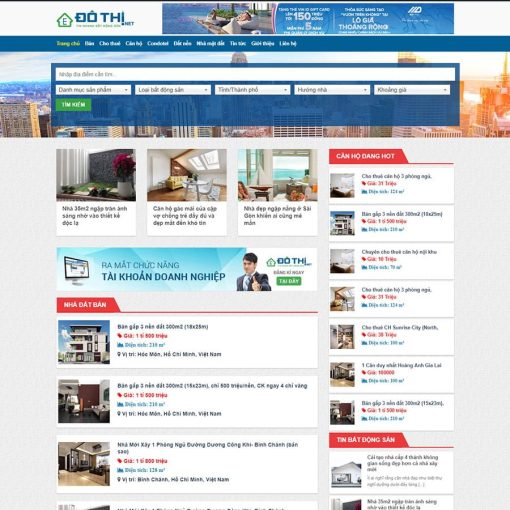Open the NHÀ ĐẤT BÁN section header
This screenshot has height=510, width=510.
point(85,305)
